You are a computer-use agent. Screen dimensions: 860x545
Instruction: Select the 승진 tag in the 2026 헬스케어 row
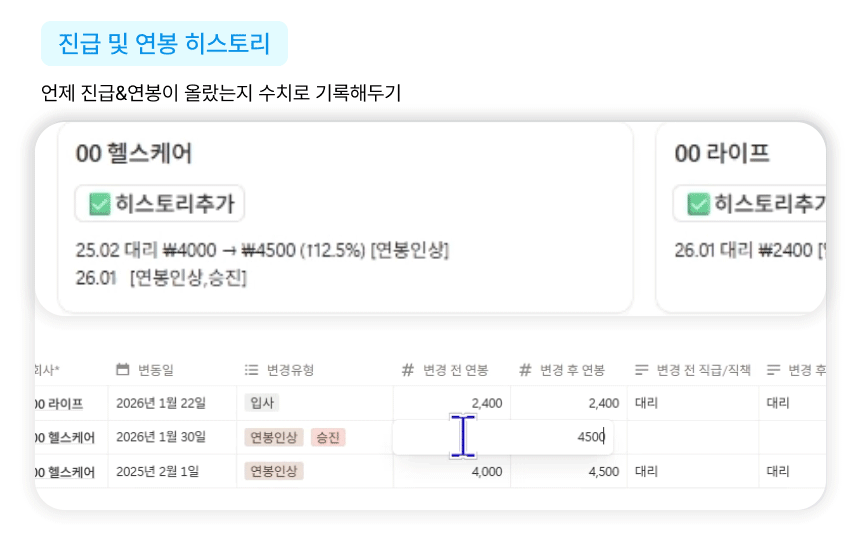(x=327, y=437)
